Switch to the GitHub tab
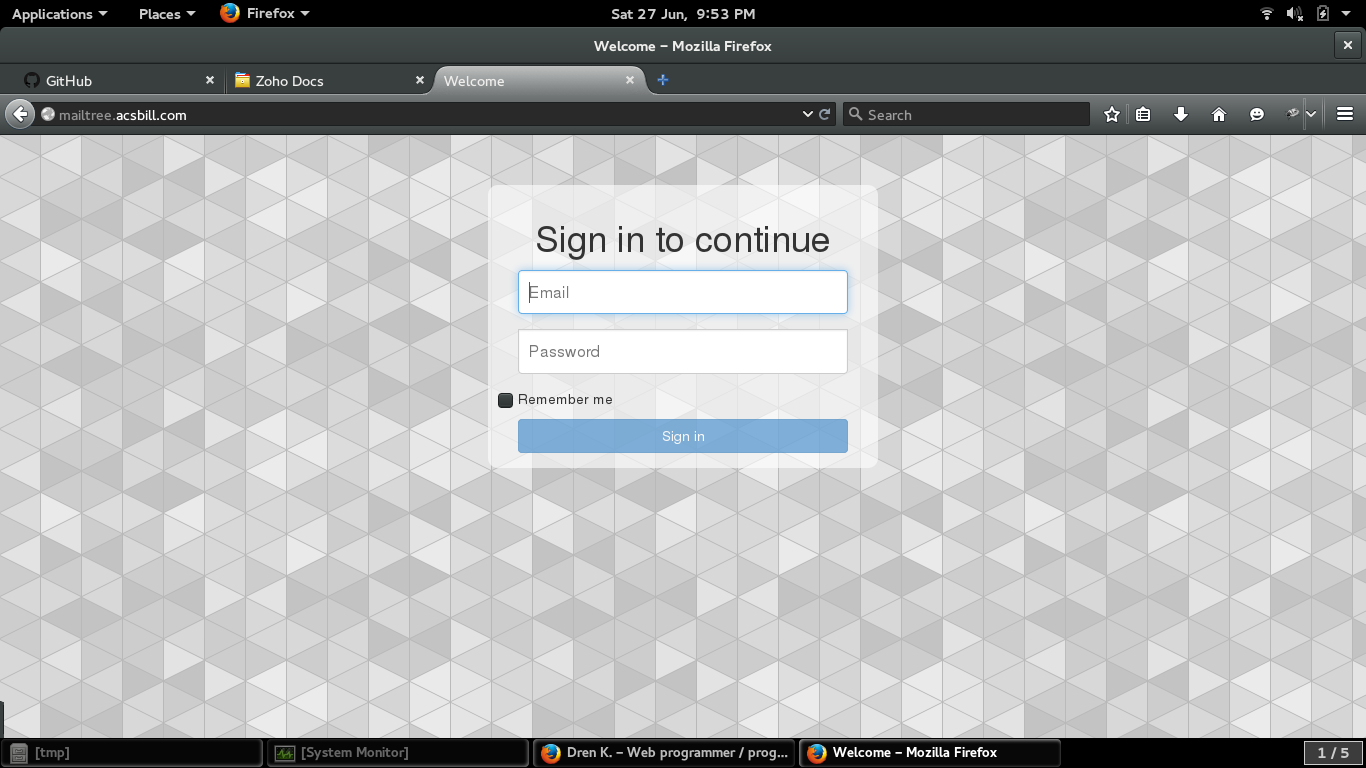 tap(110, 81)
